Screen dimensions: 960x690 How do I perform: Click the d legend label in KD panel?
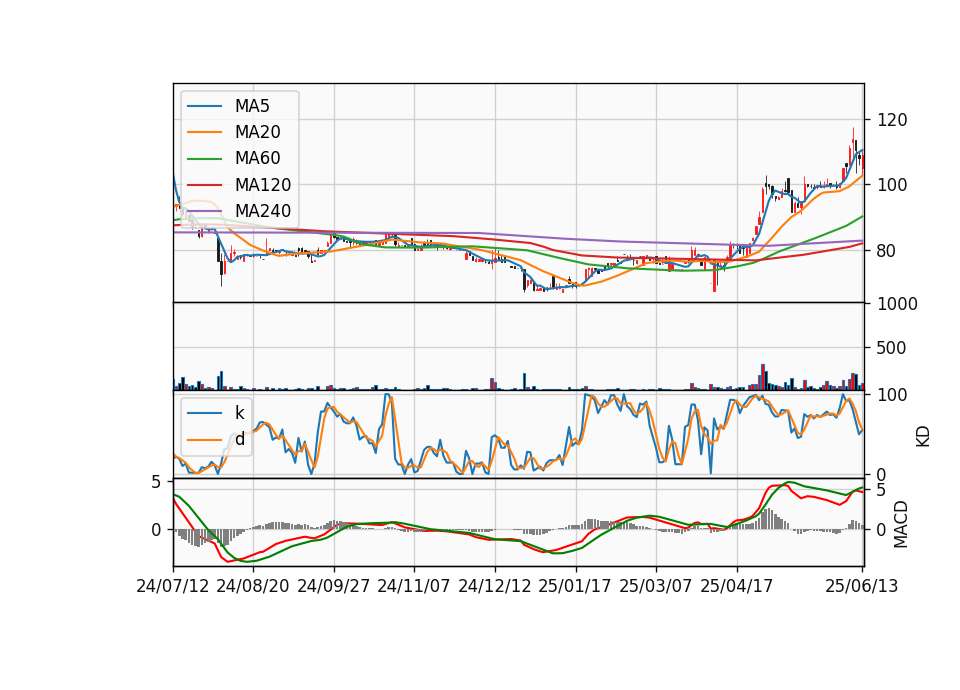coord(240,439)
